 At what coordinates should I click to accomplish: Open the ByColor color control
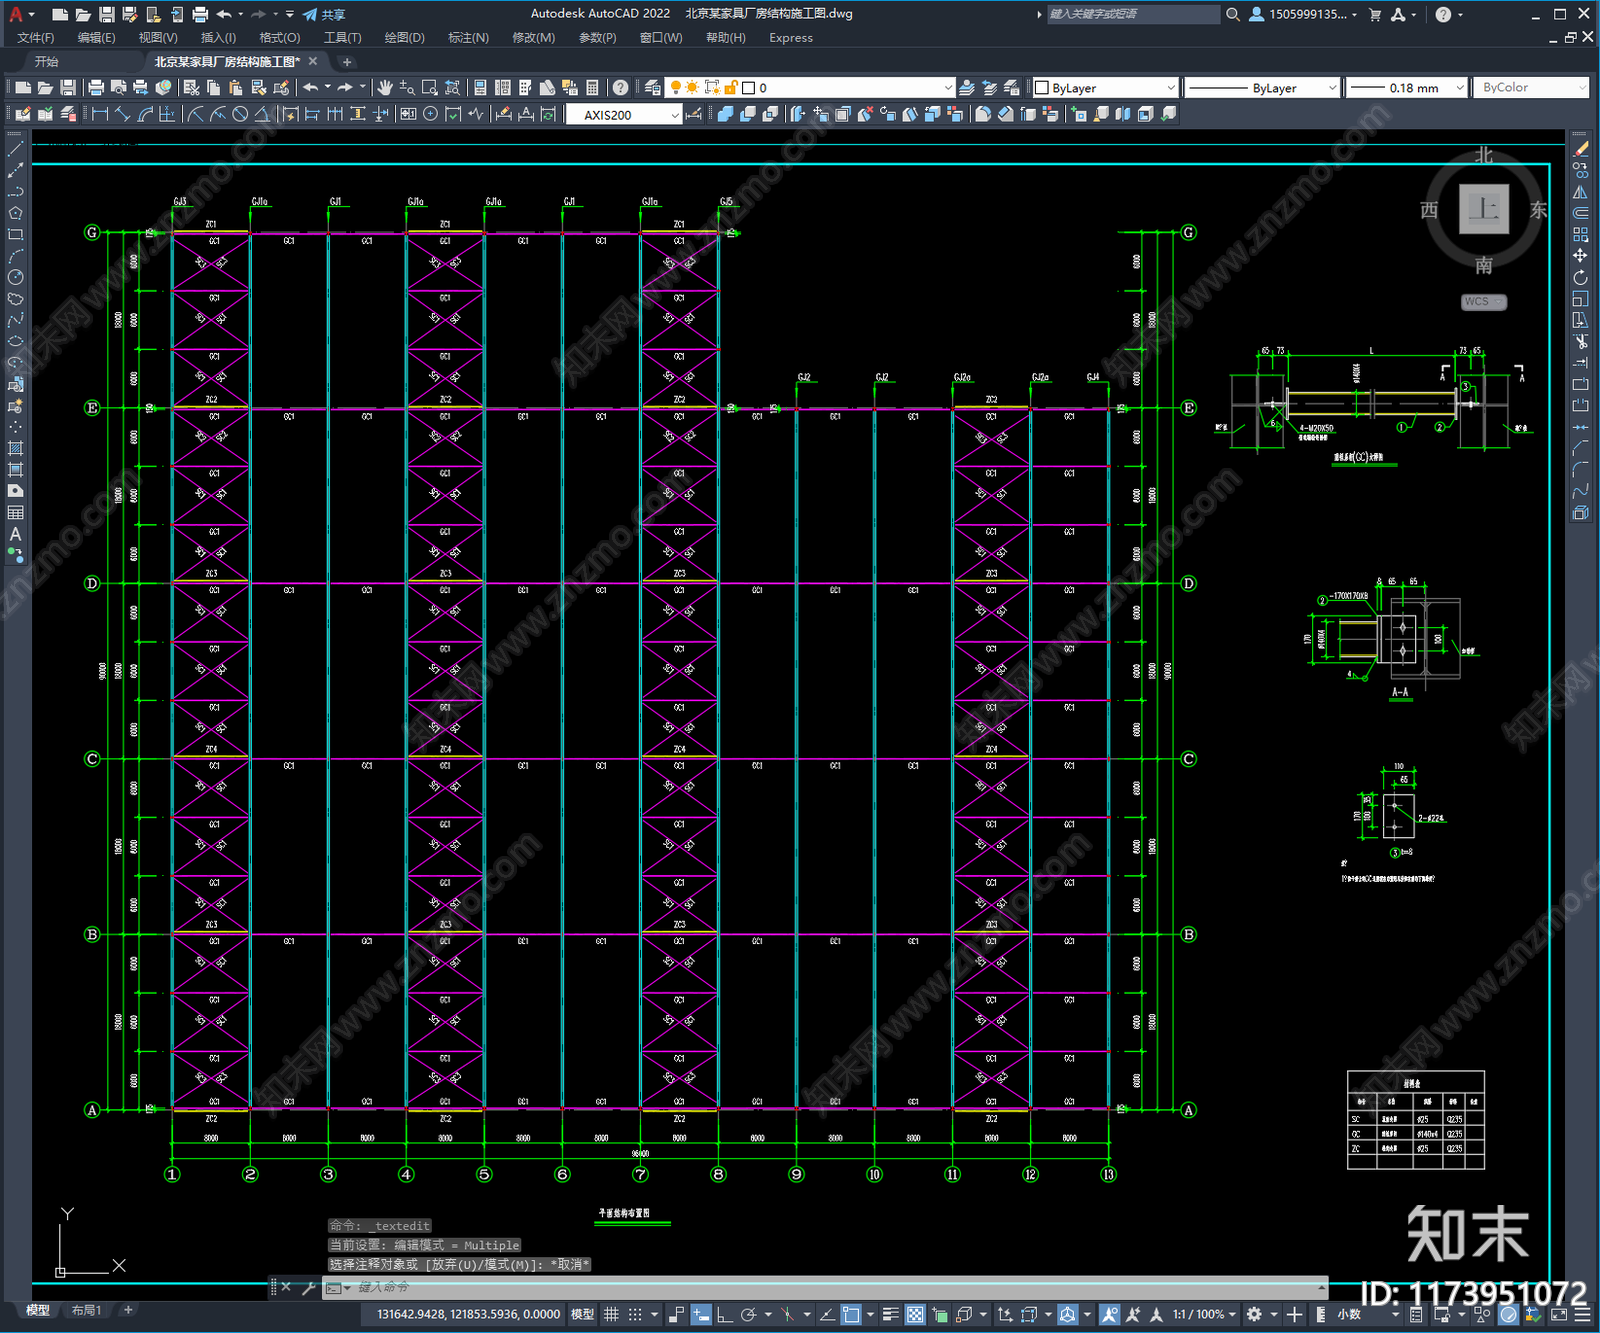tap(1531, 88)
